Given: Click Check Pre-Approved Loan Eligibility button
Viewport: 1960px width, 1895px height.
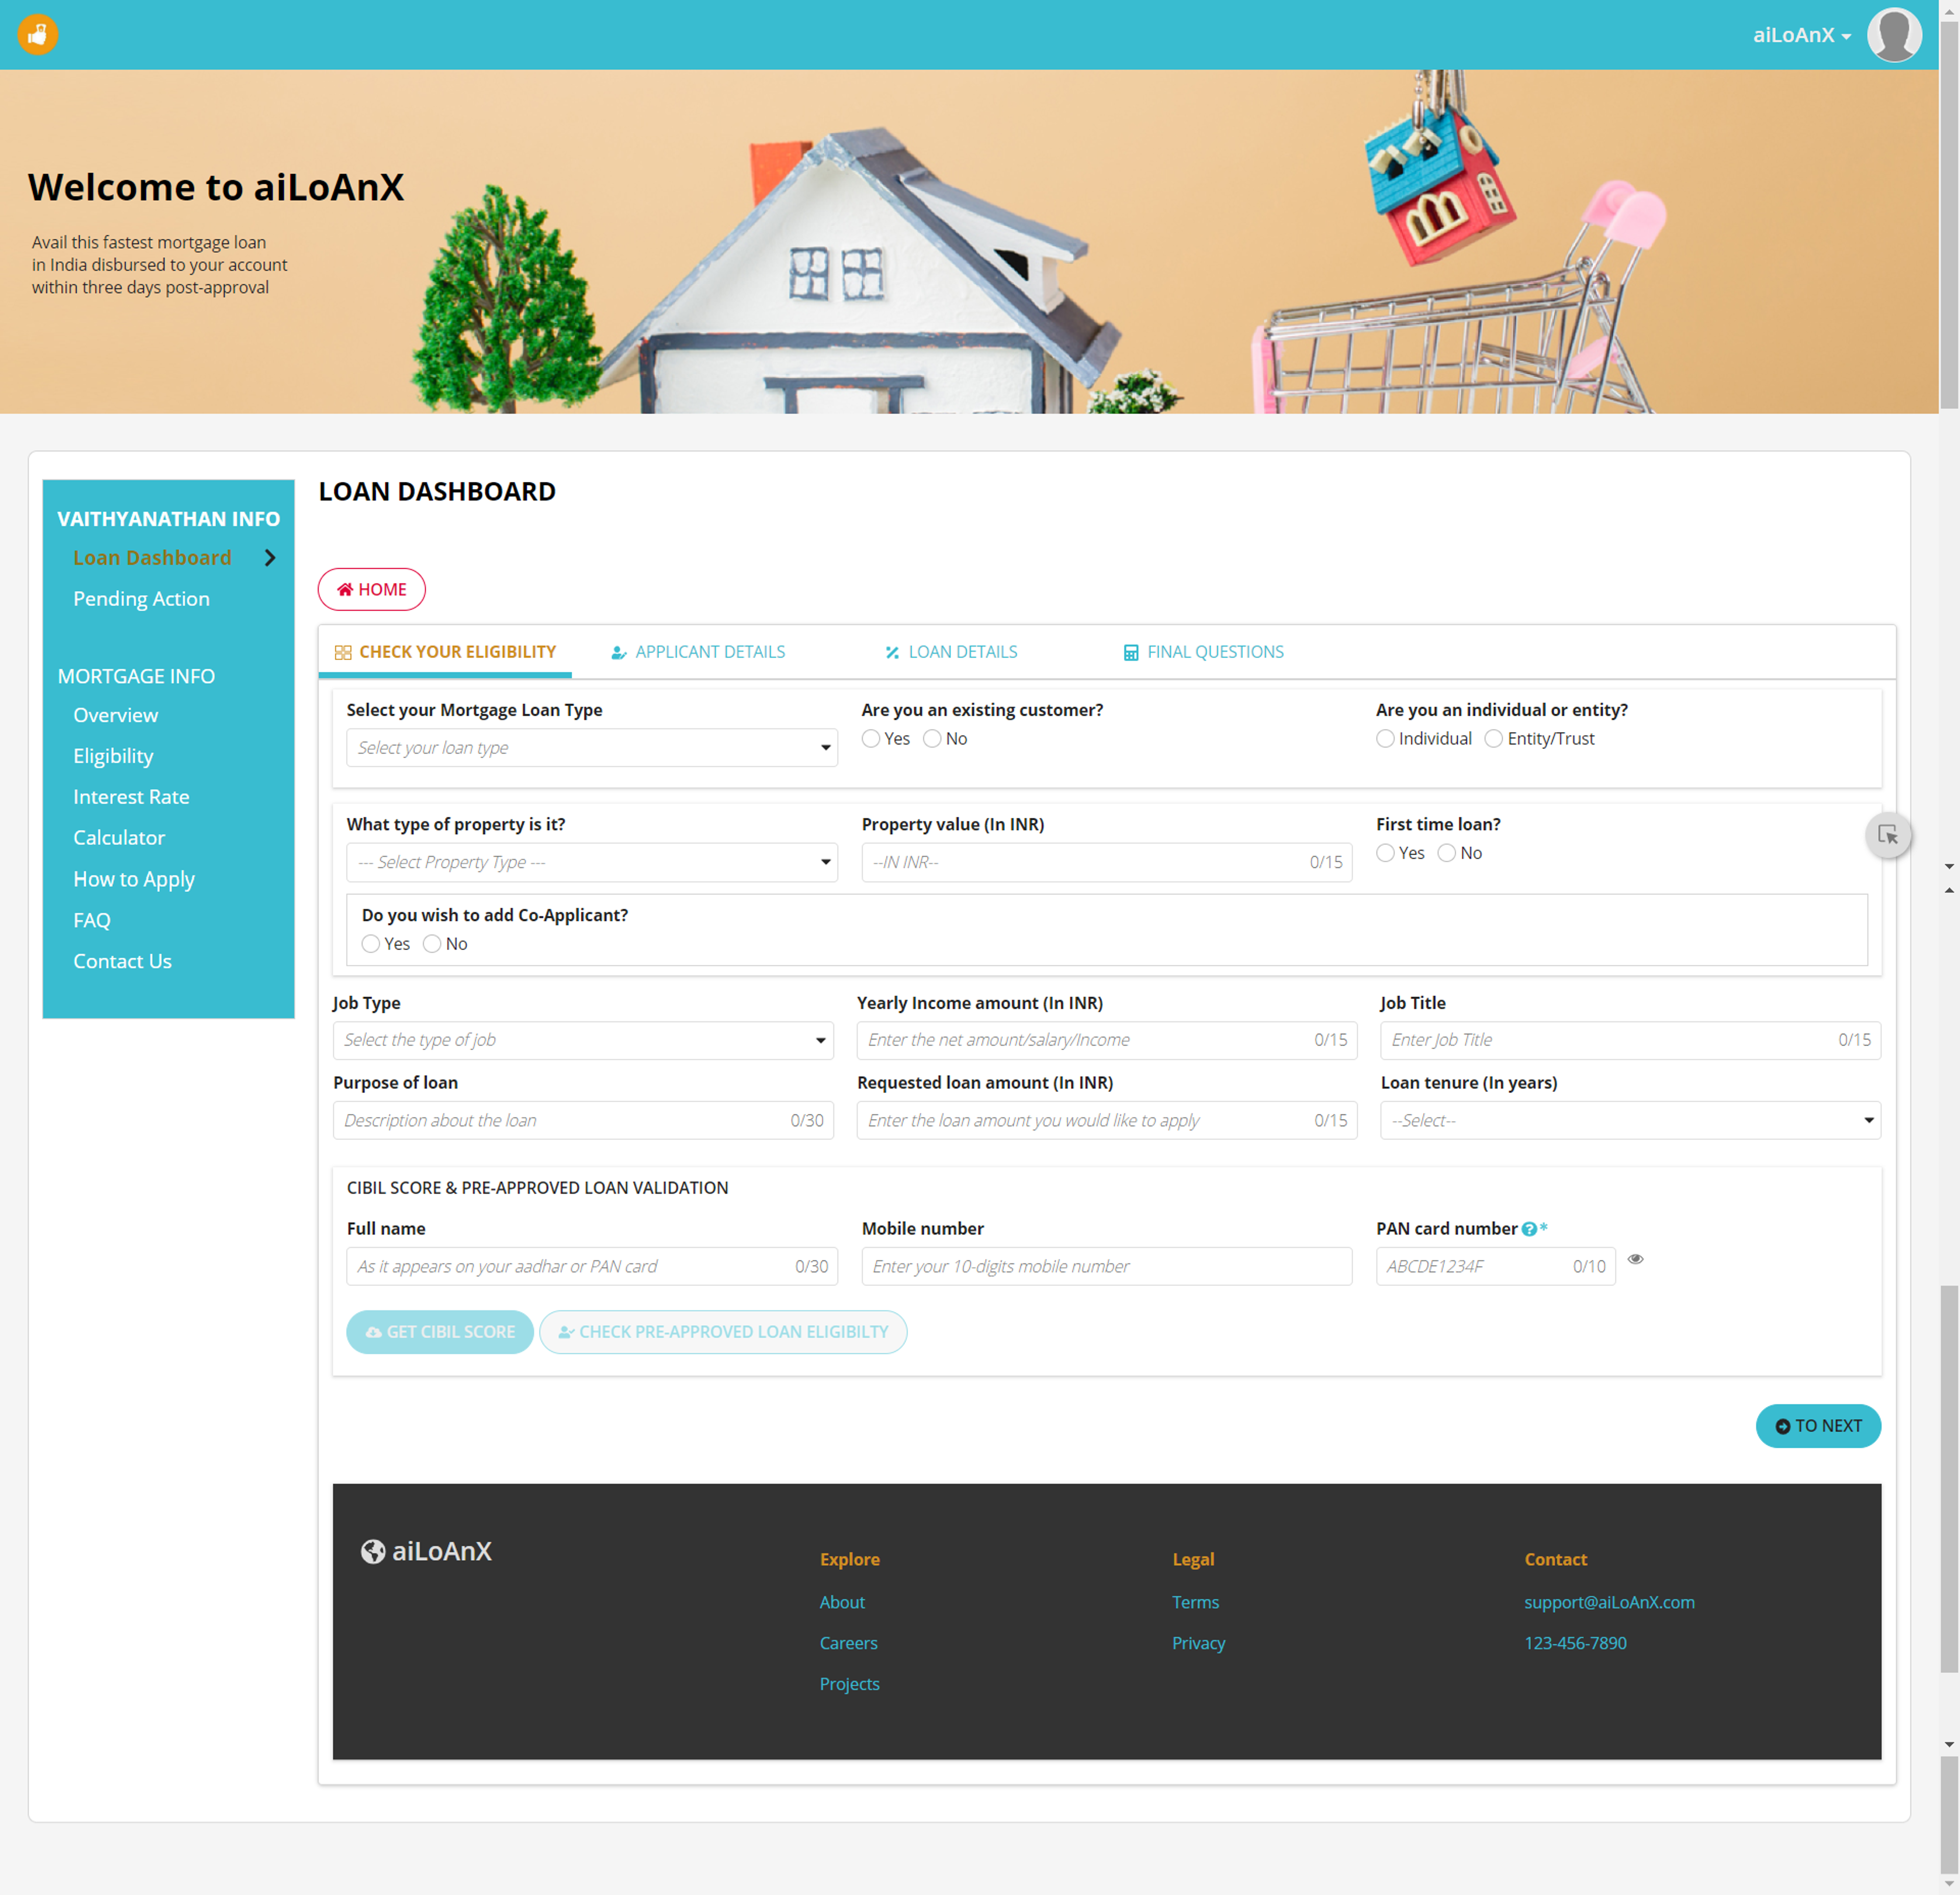Looking at the screenshot, I should pos(723,1332).
